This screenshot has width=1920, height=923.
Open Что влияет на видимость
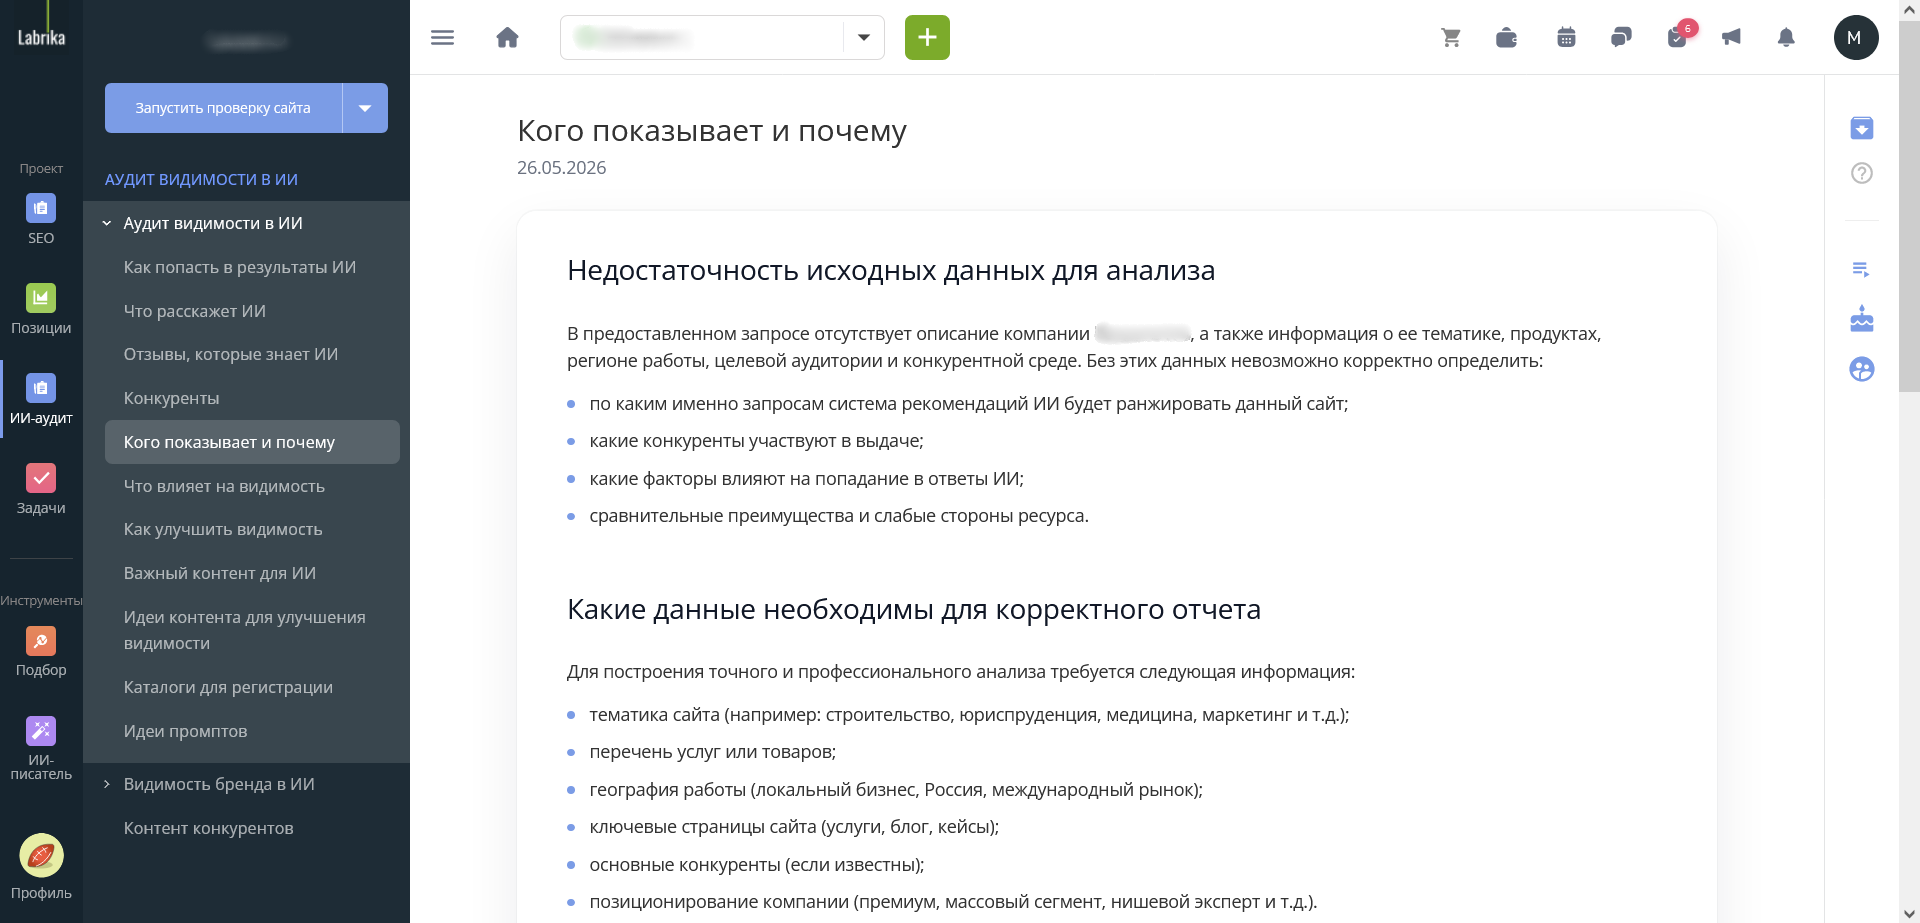coord(224,486)
